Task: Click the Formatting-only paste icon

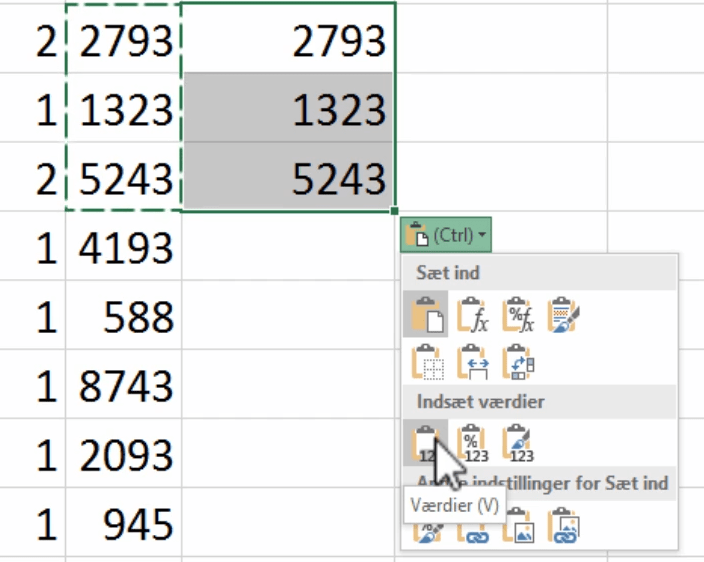Action: [426, 527]
